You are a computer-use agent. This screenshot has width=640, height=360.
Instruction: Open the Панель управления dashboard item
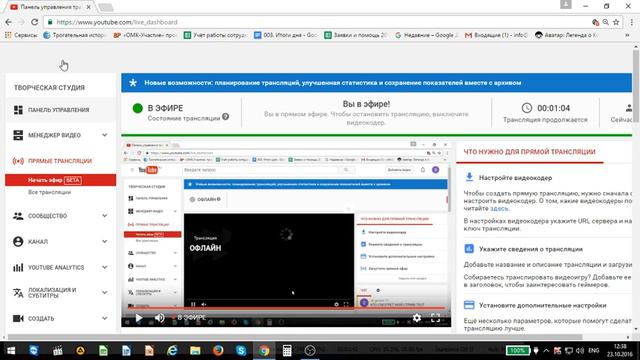pos(60,110)
